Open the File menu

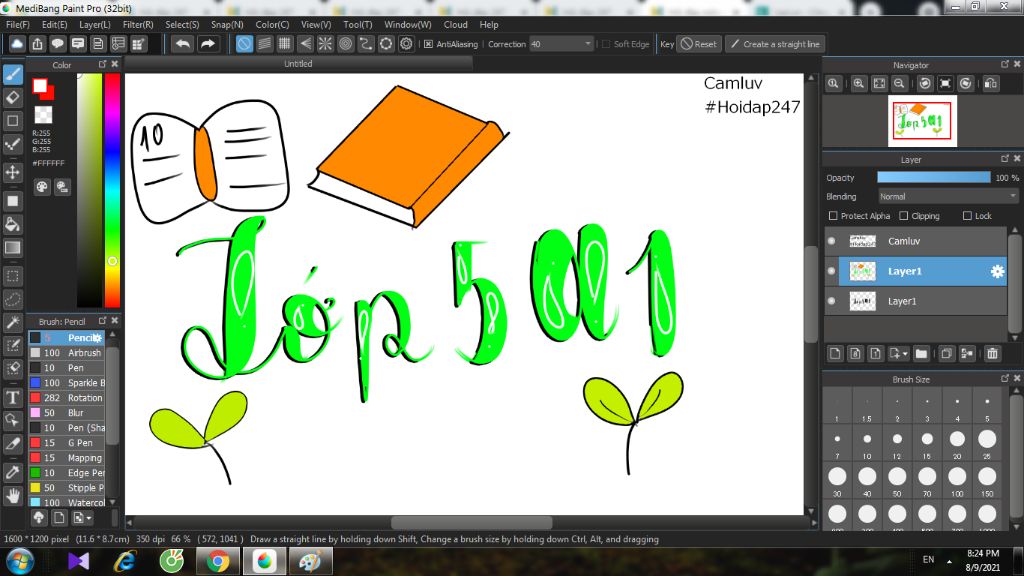[18, 24]
